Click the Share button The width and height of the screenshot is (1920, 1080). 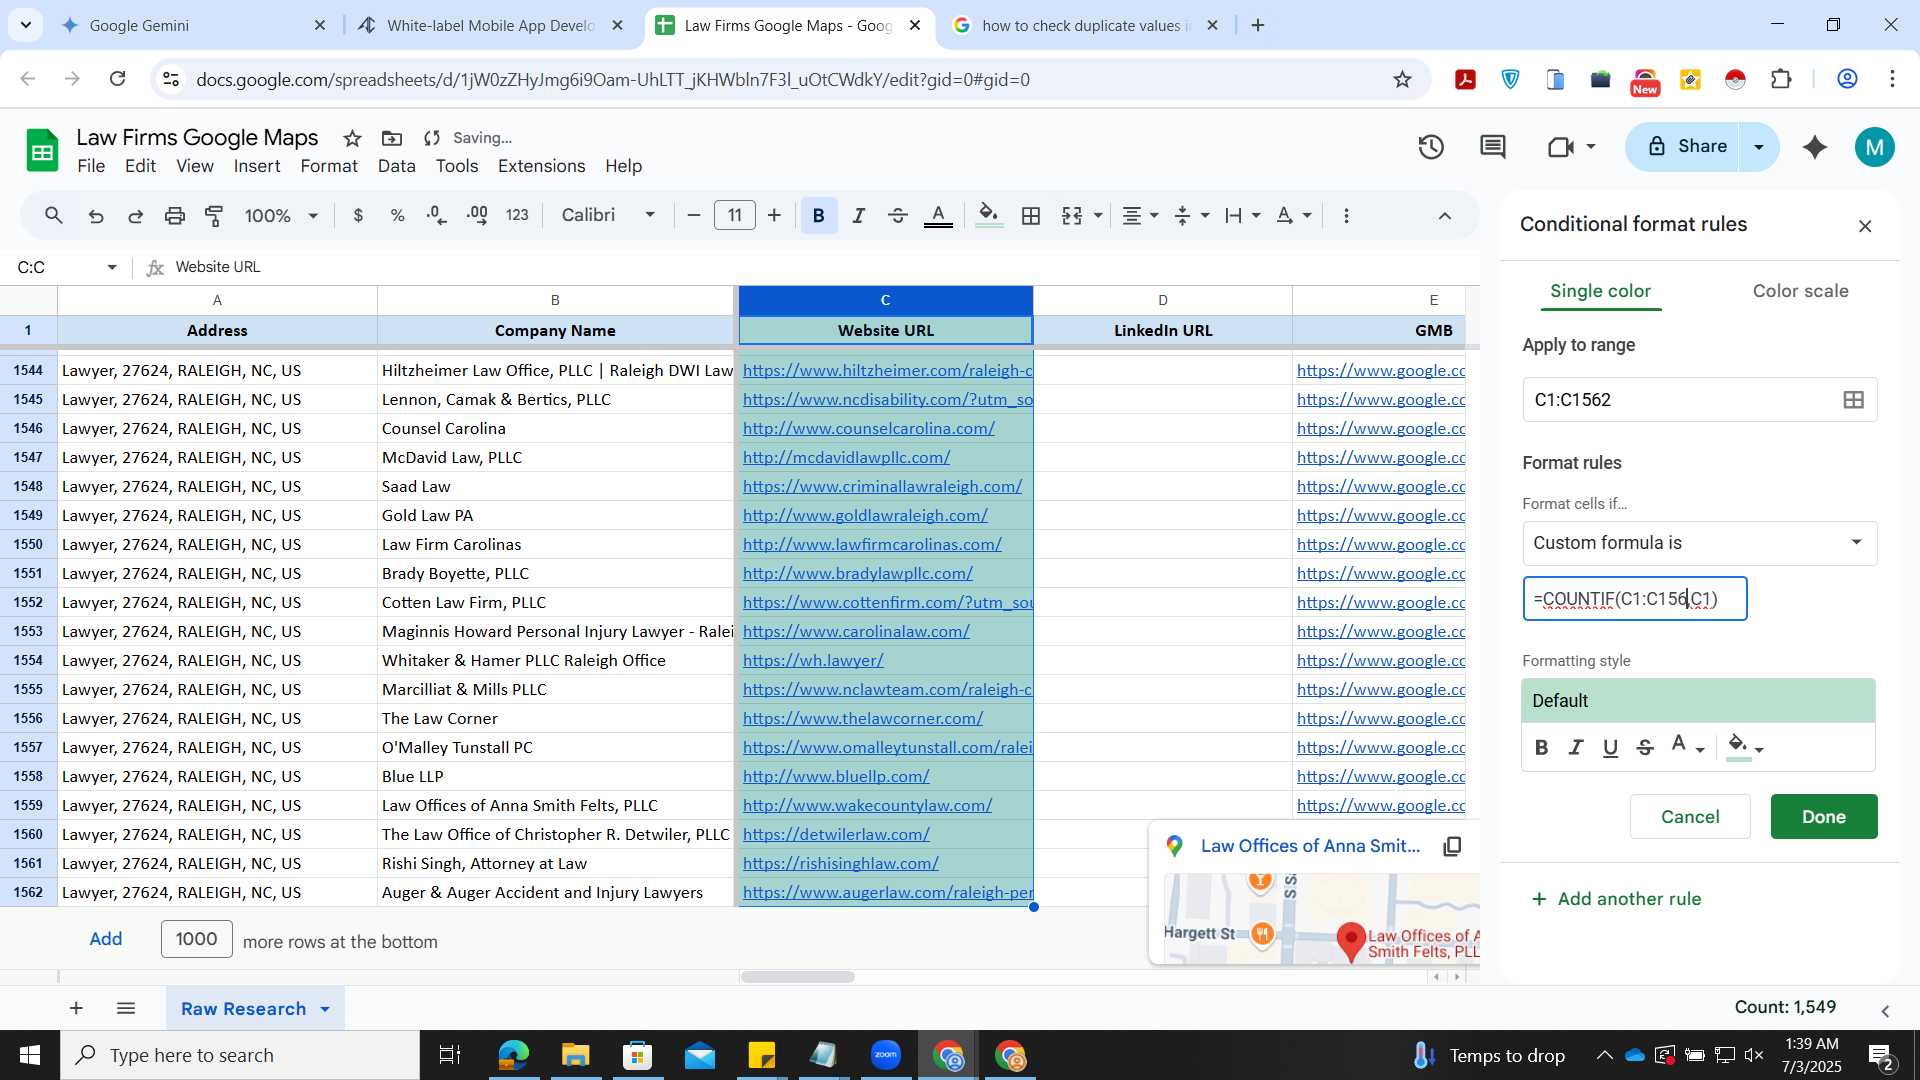click(x=1688, y=147)
